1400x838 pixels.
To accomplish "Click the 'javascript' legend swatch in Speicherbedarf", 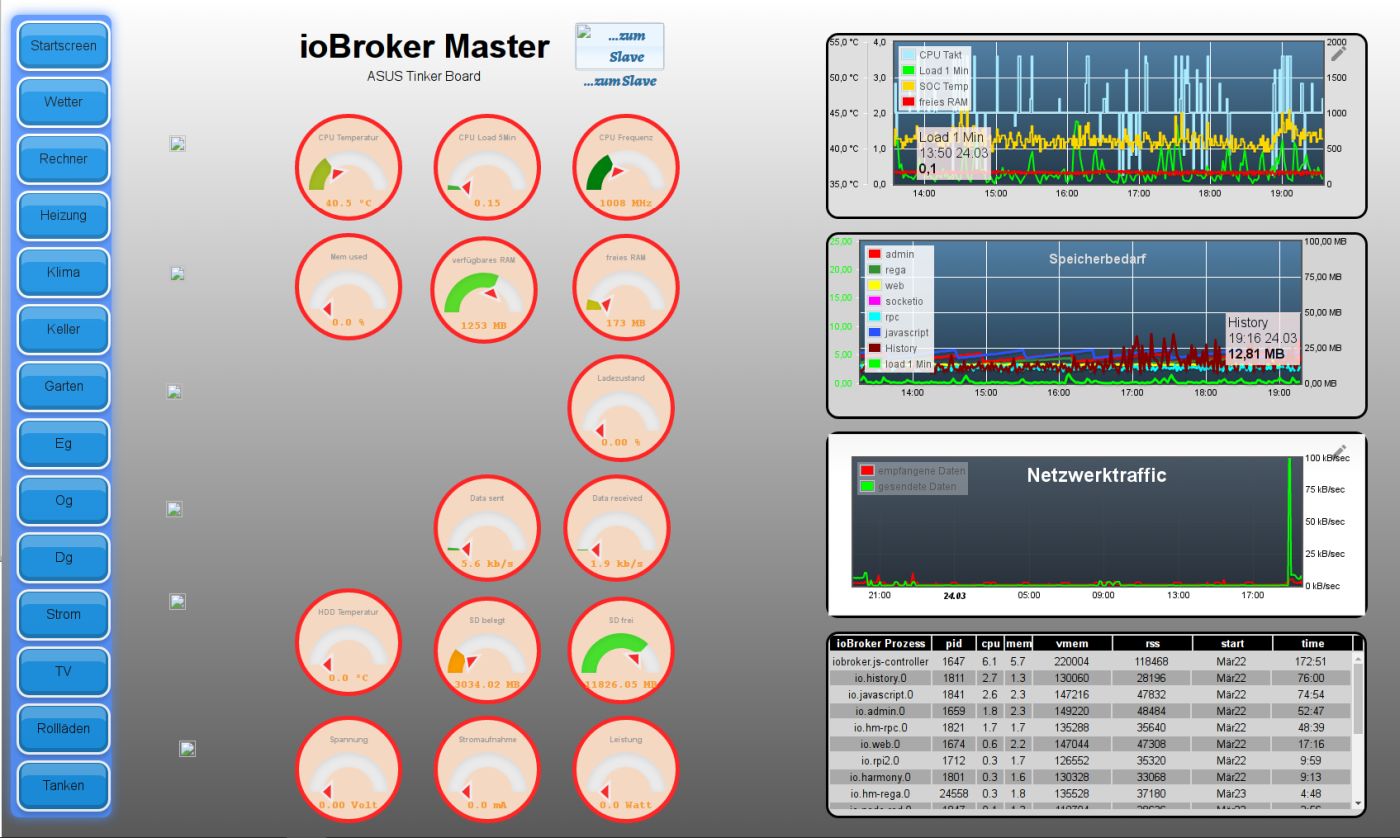I will click(x=874, y=332).
